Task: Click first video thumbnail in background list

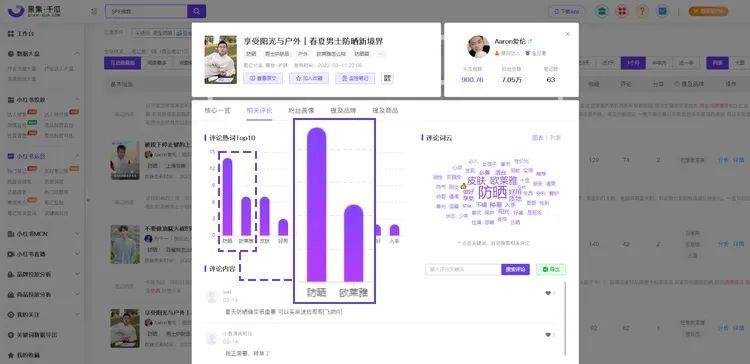Action: [x=125, y=160]
